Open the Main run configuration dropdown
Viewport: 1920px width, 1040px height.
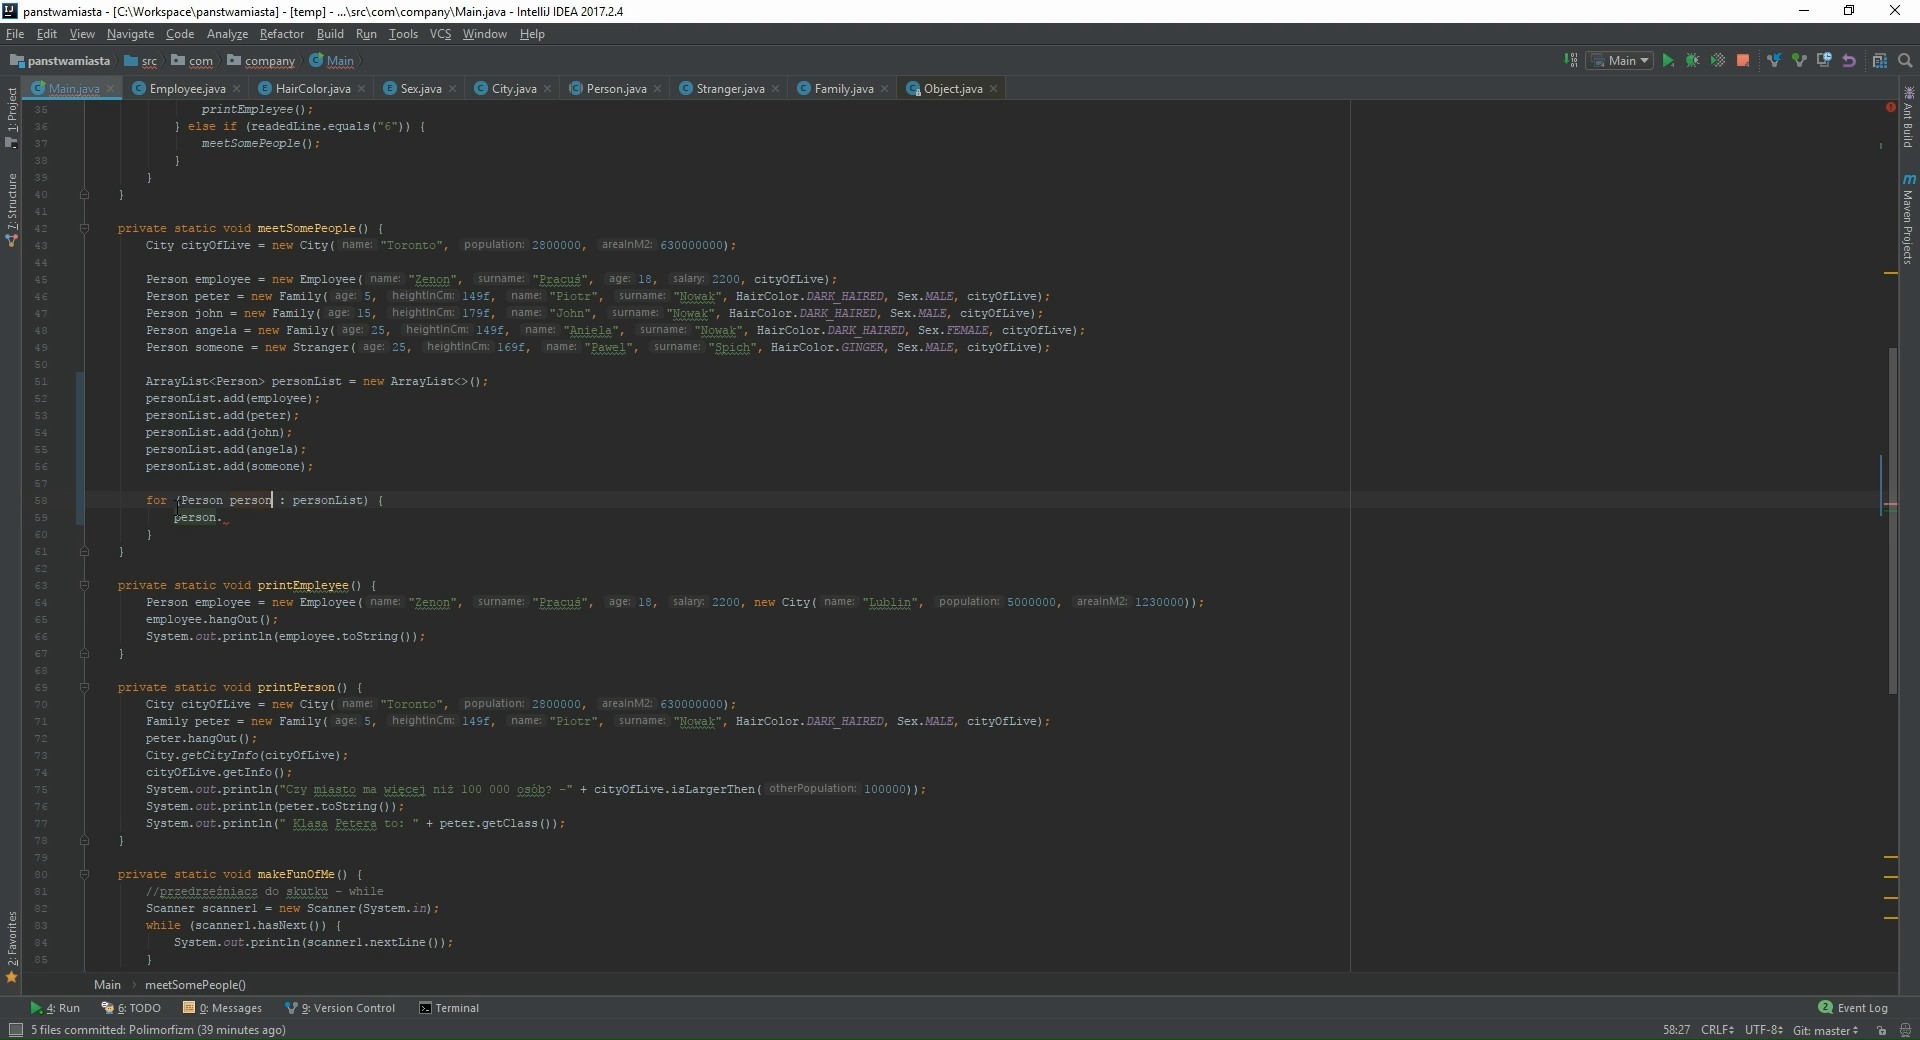click(x=1622, y=61)
